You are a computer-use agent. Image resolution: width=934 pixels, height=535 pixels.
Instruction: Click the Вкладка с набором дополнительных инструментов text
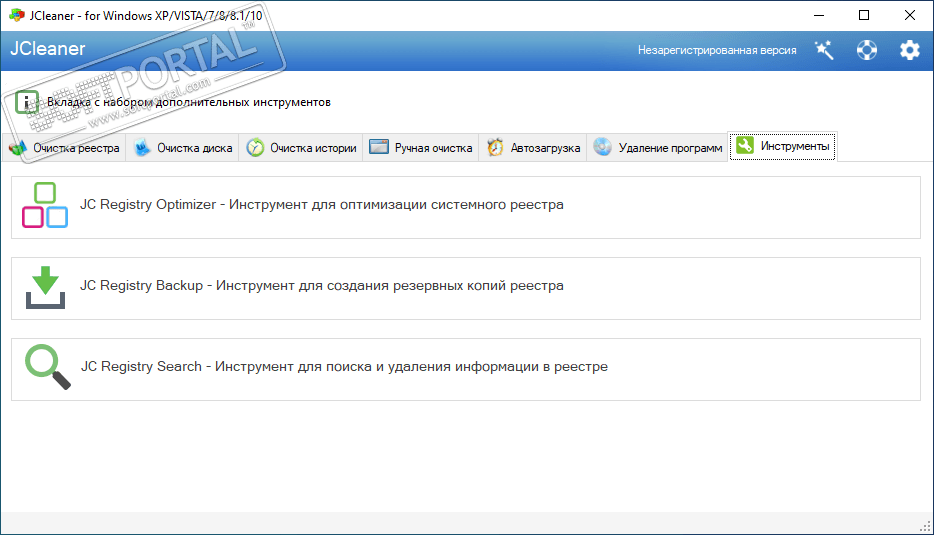(189, 102)
